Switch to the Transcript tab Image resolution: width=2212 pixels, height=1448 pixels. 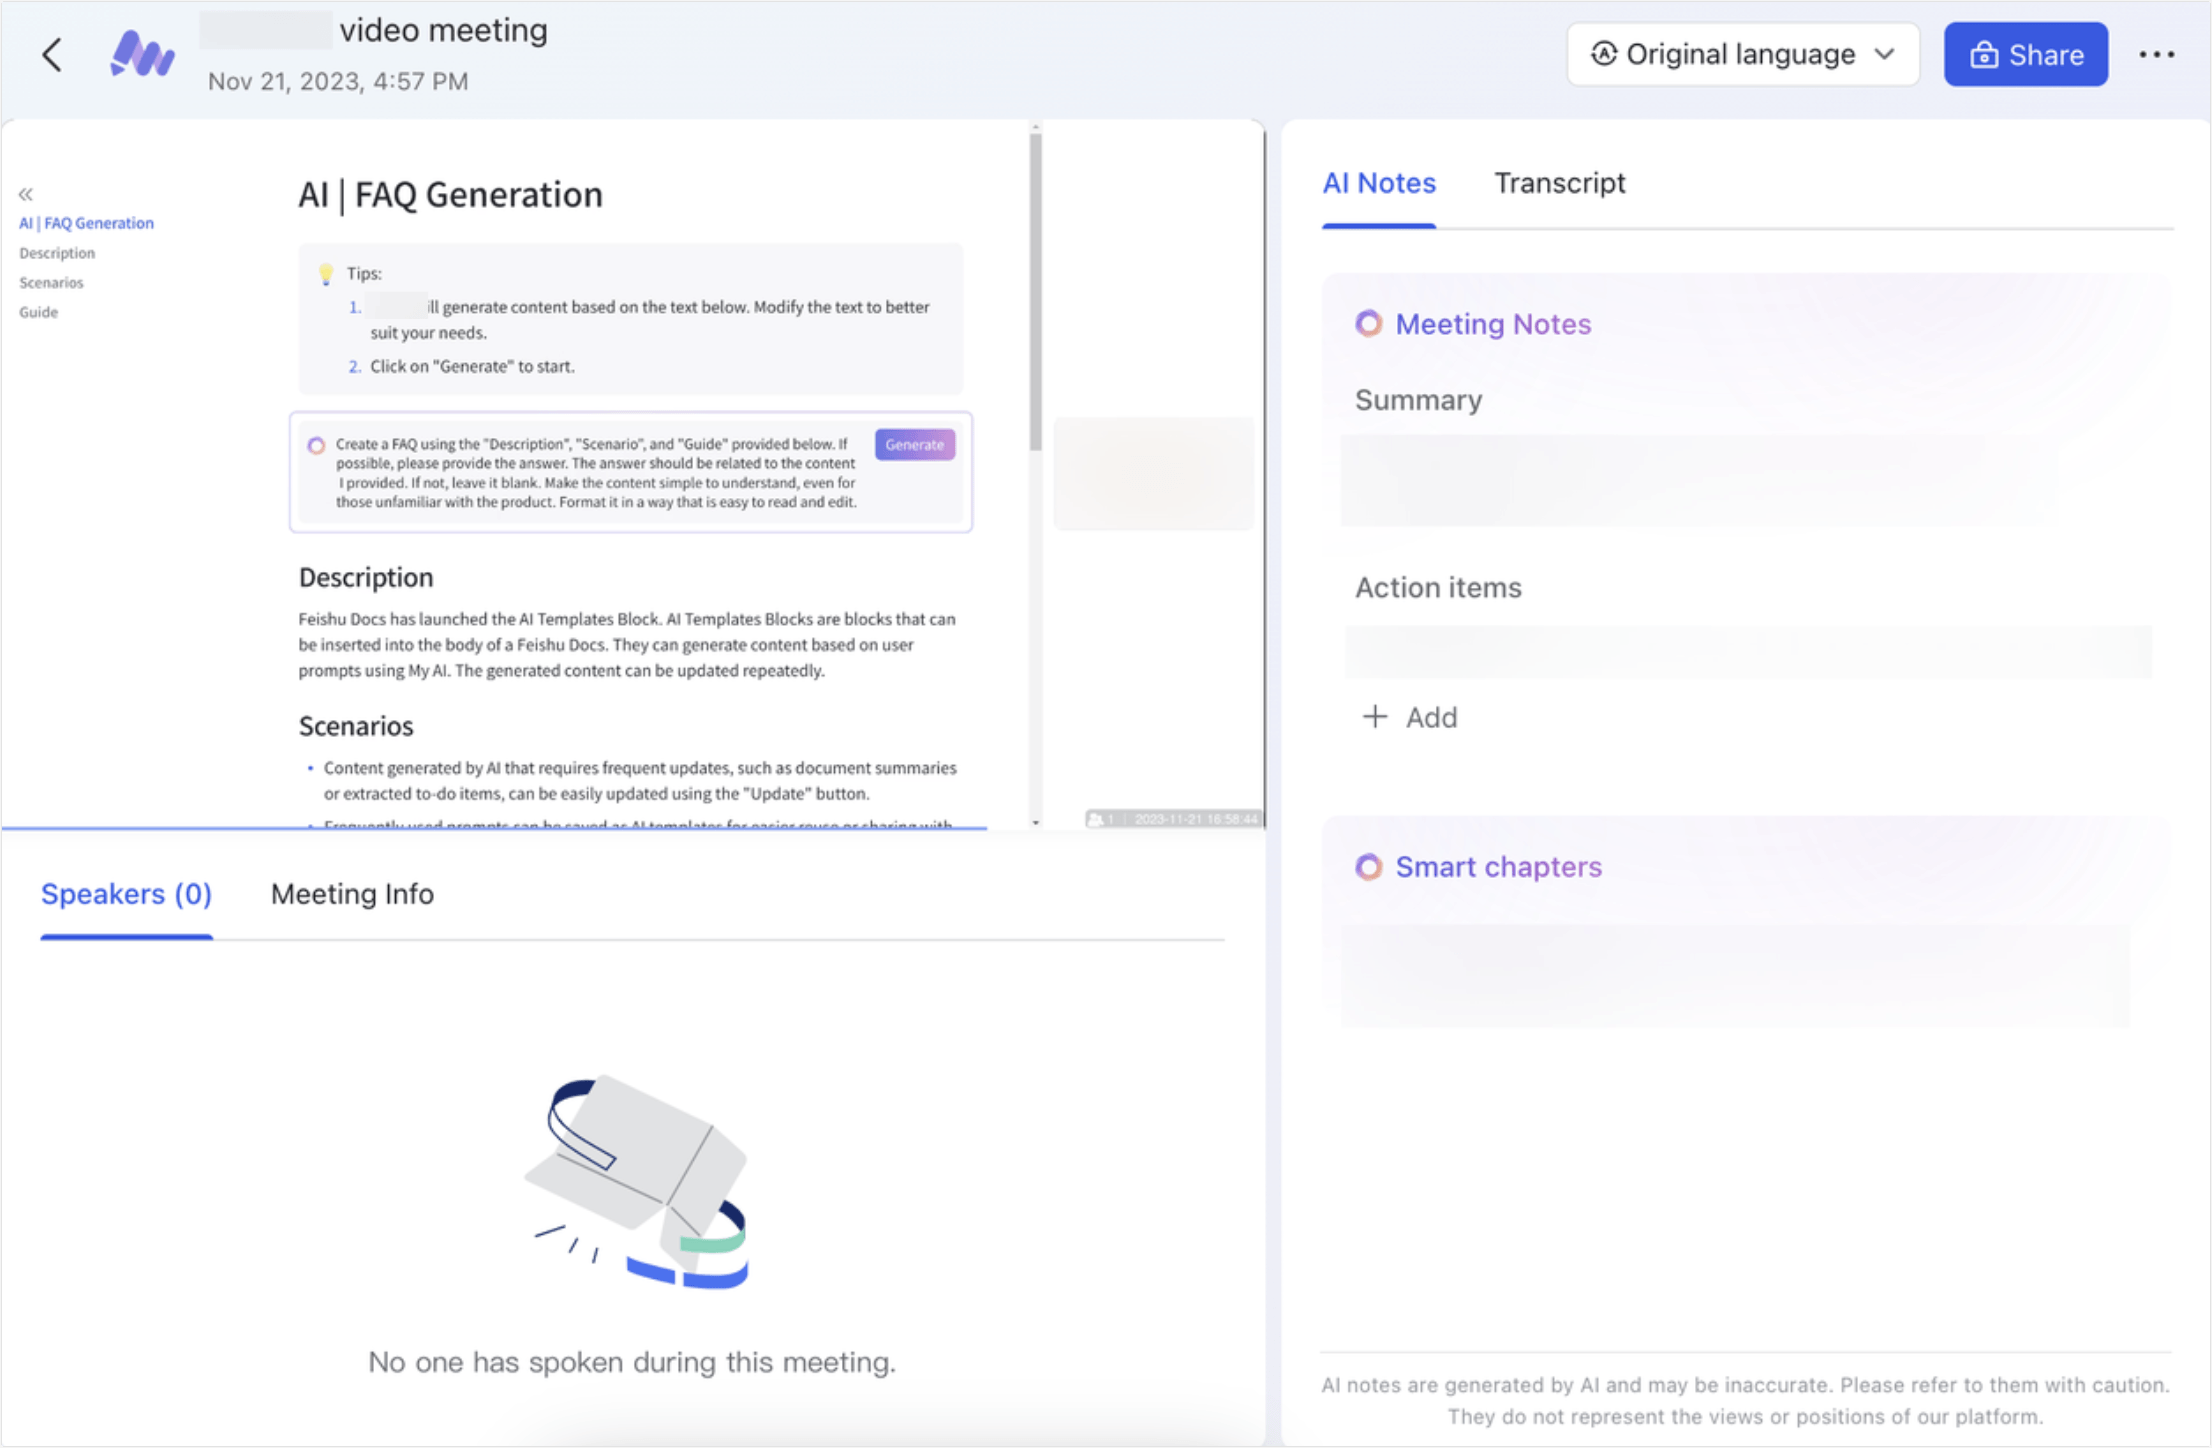(1560, 183)
